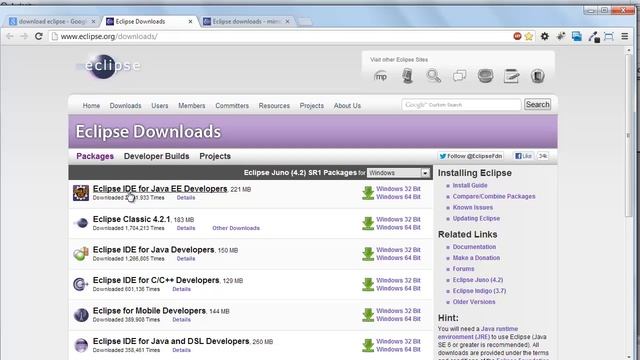Click green download arrow for Eclipse Classic

point(368,223)
